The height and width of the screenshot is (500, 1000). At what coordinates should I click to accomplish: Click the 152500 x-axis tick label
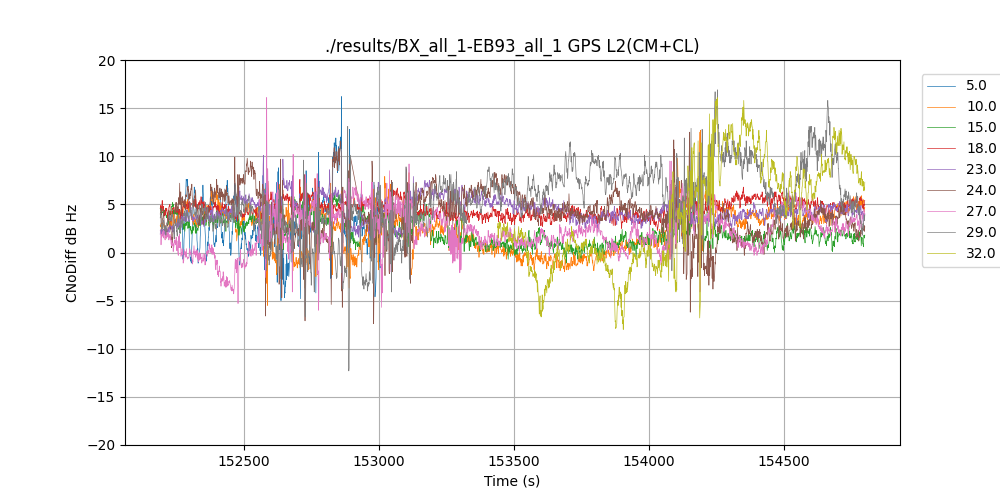(244, 463)
